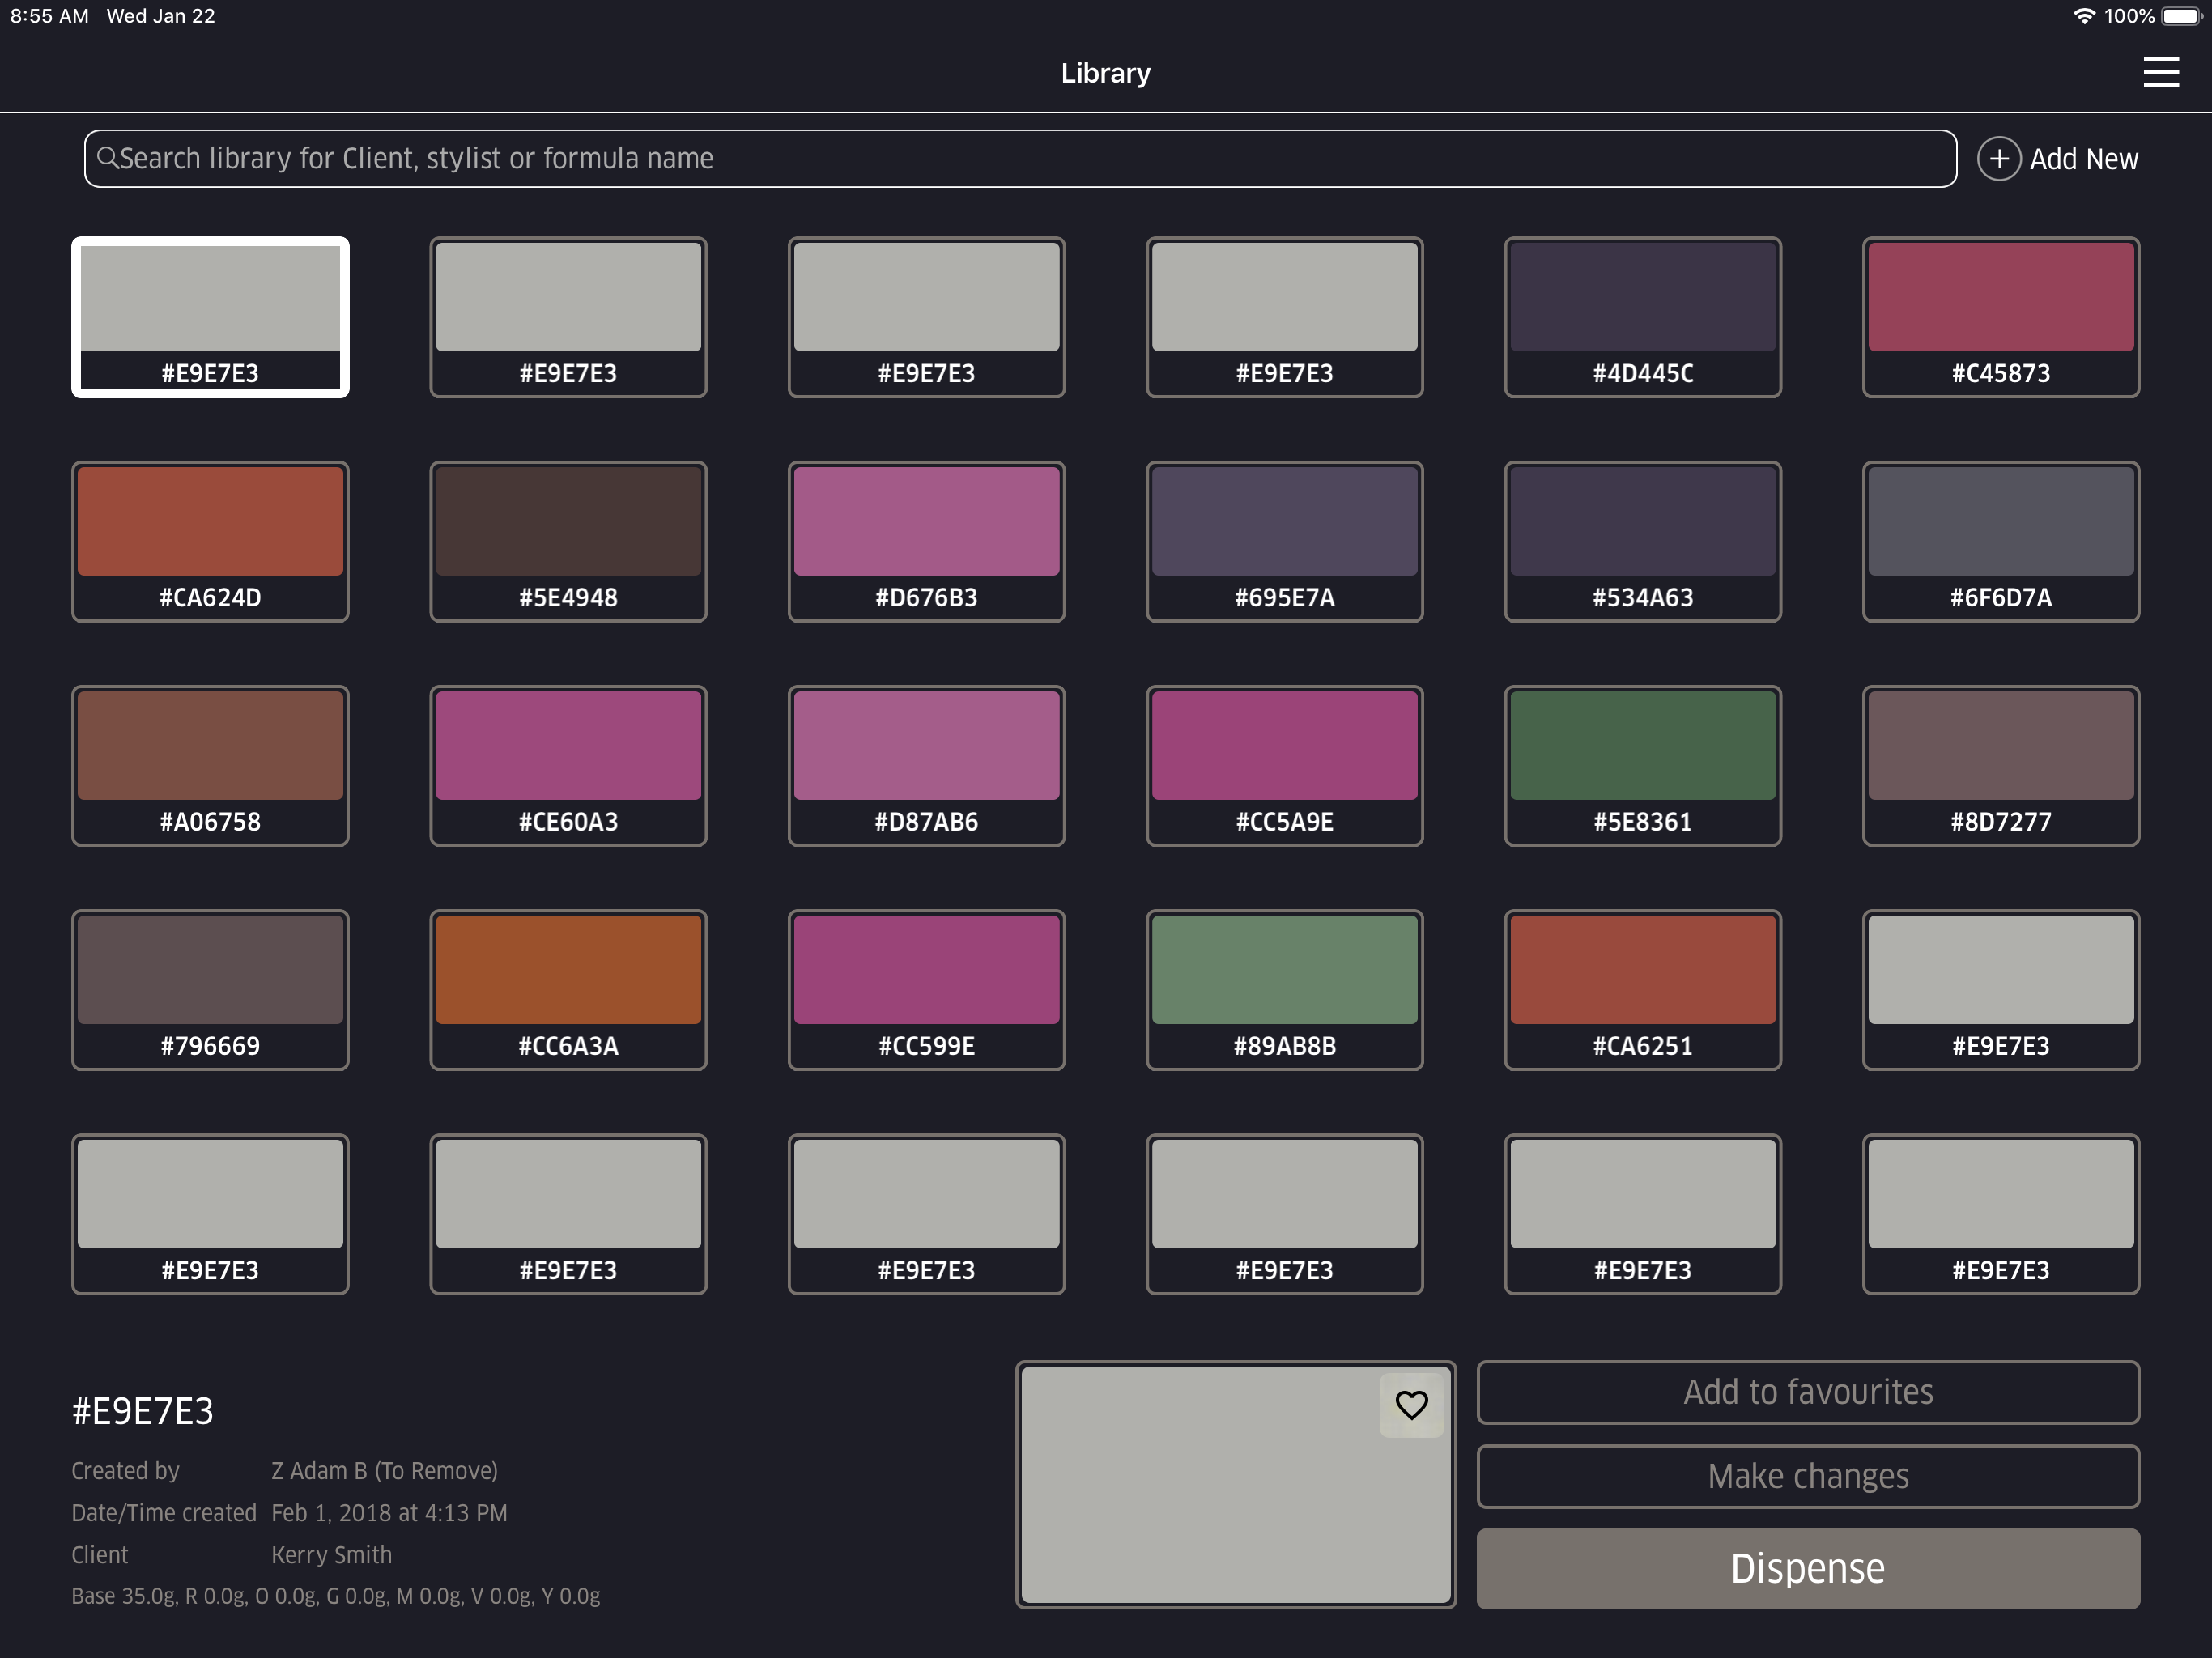2212x1658 pixels.
Task: Select the #A06758 swatch
Action: pyautogui.click(x=210, y=765)
